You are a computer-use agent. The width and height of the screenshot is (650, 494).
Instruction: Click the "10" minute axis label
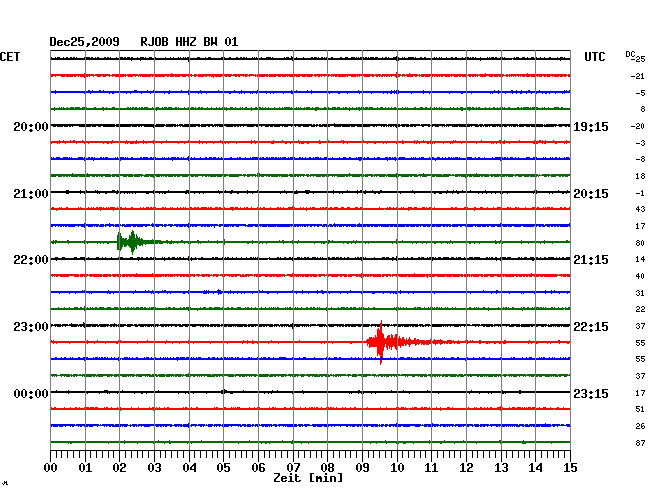[397, 468]
